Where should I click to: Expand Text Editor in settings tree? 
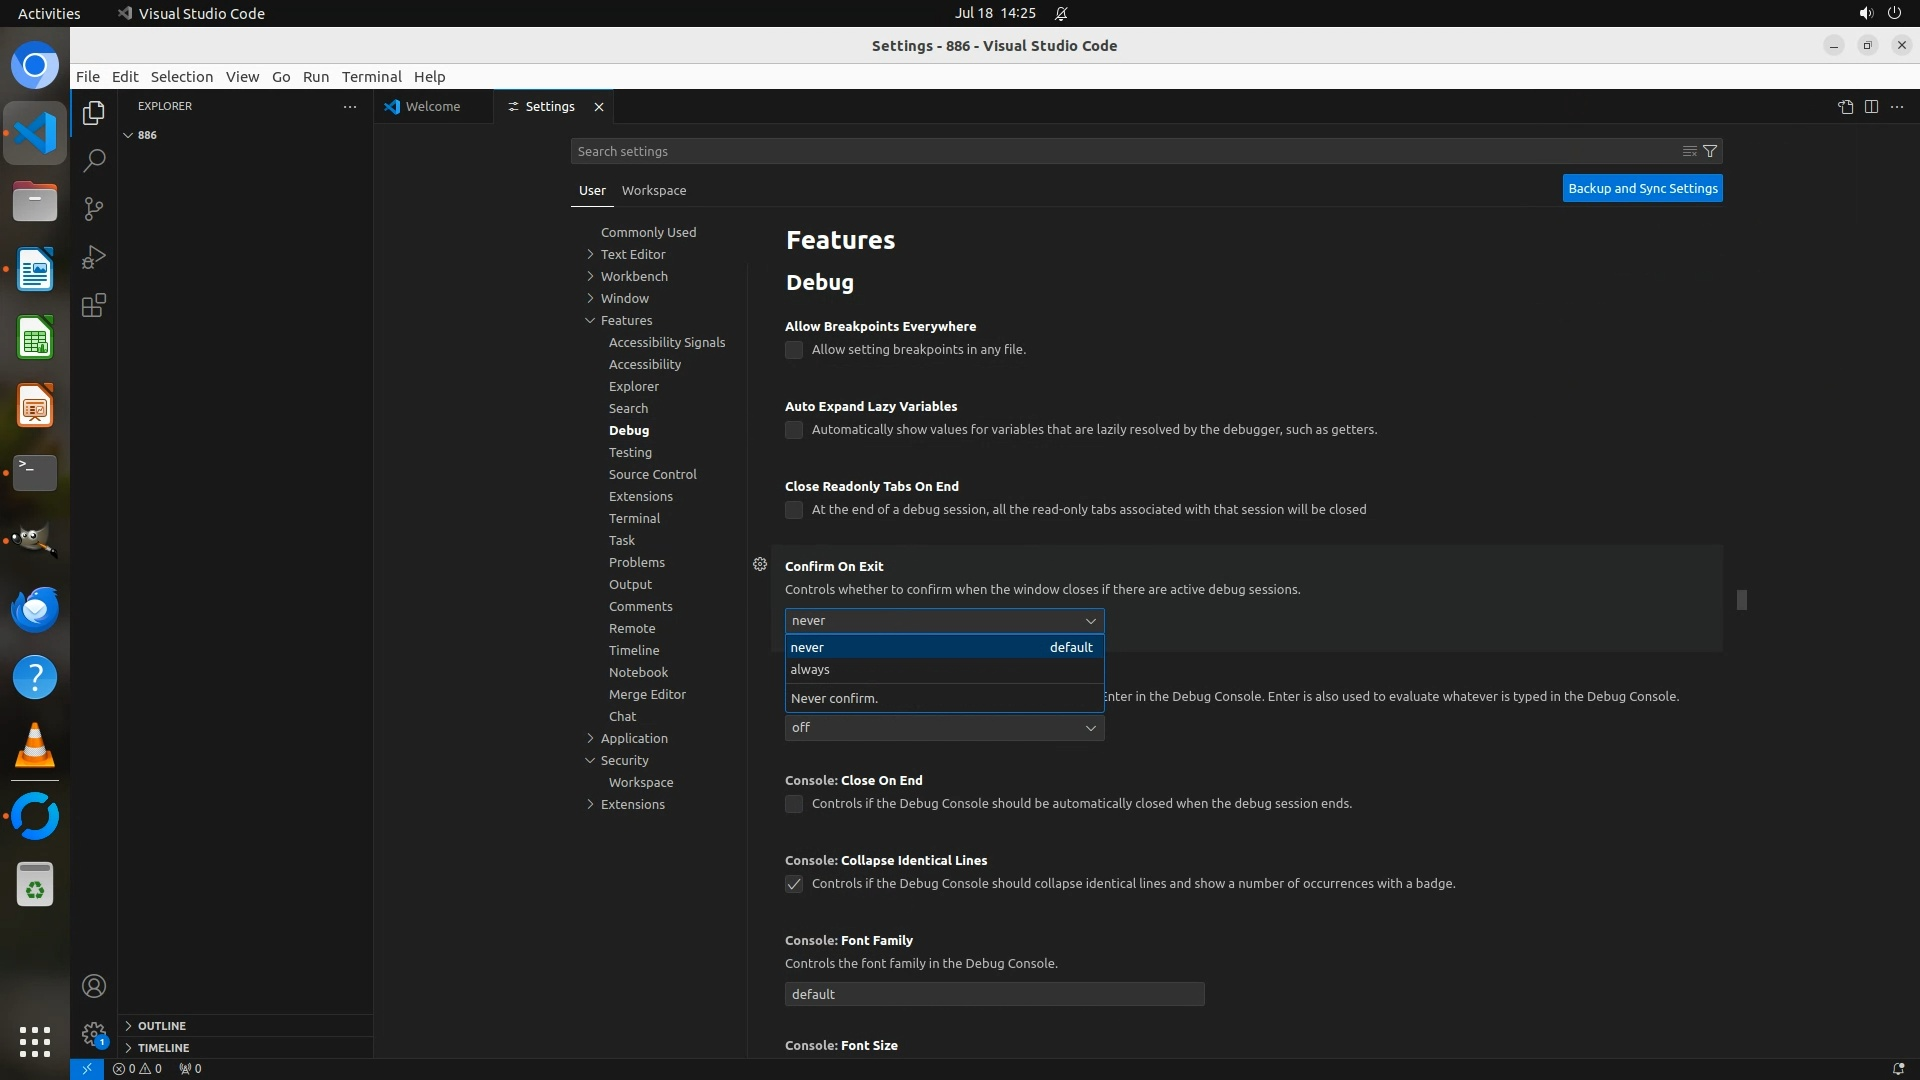coord(632,254)
